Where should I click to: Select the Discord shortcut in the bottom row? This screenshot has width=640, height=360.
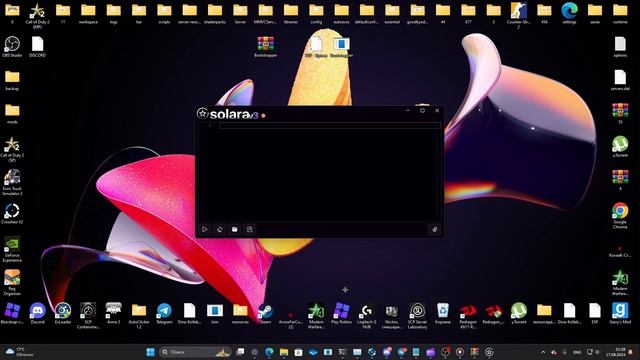38,313
